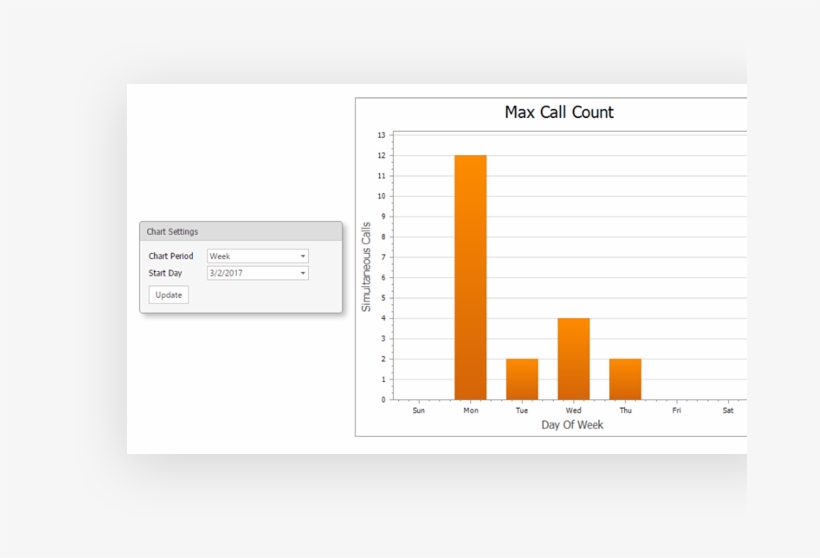Select the Thursday bar in the chart
820x558 pixels.
point(625,379)
